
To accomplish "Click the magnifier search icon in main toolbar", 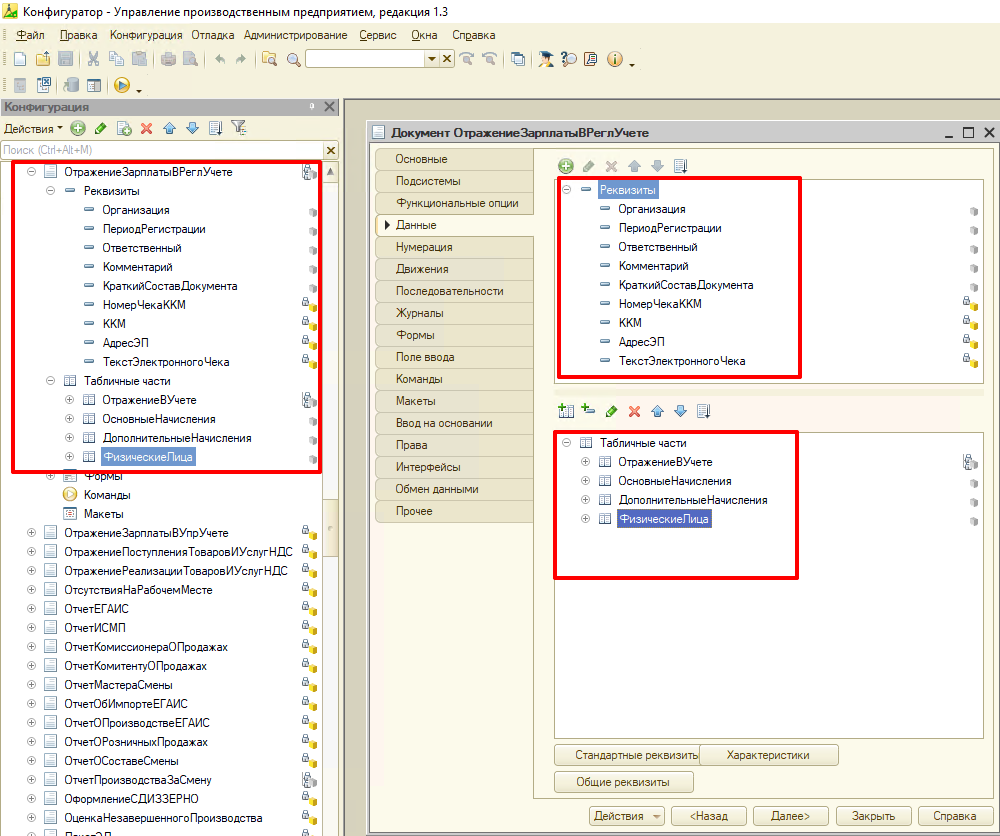I will coord(294,59).
